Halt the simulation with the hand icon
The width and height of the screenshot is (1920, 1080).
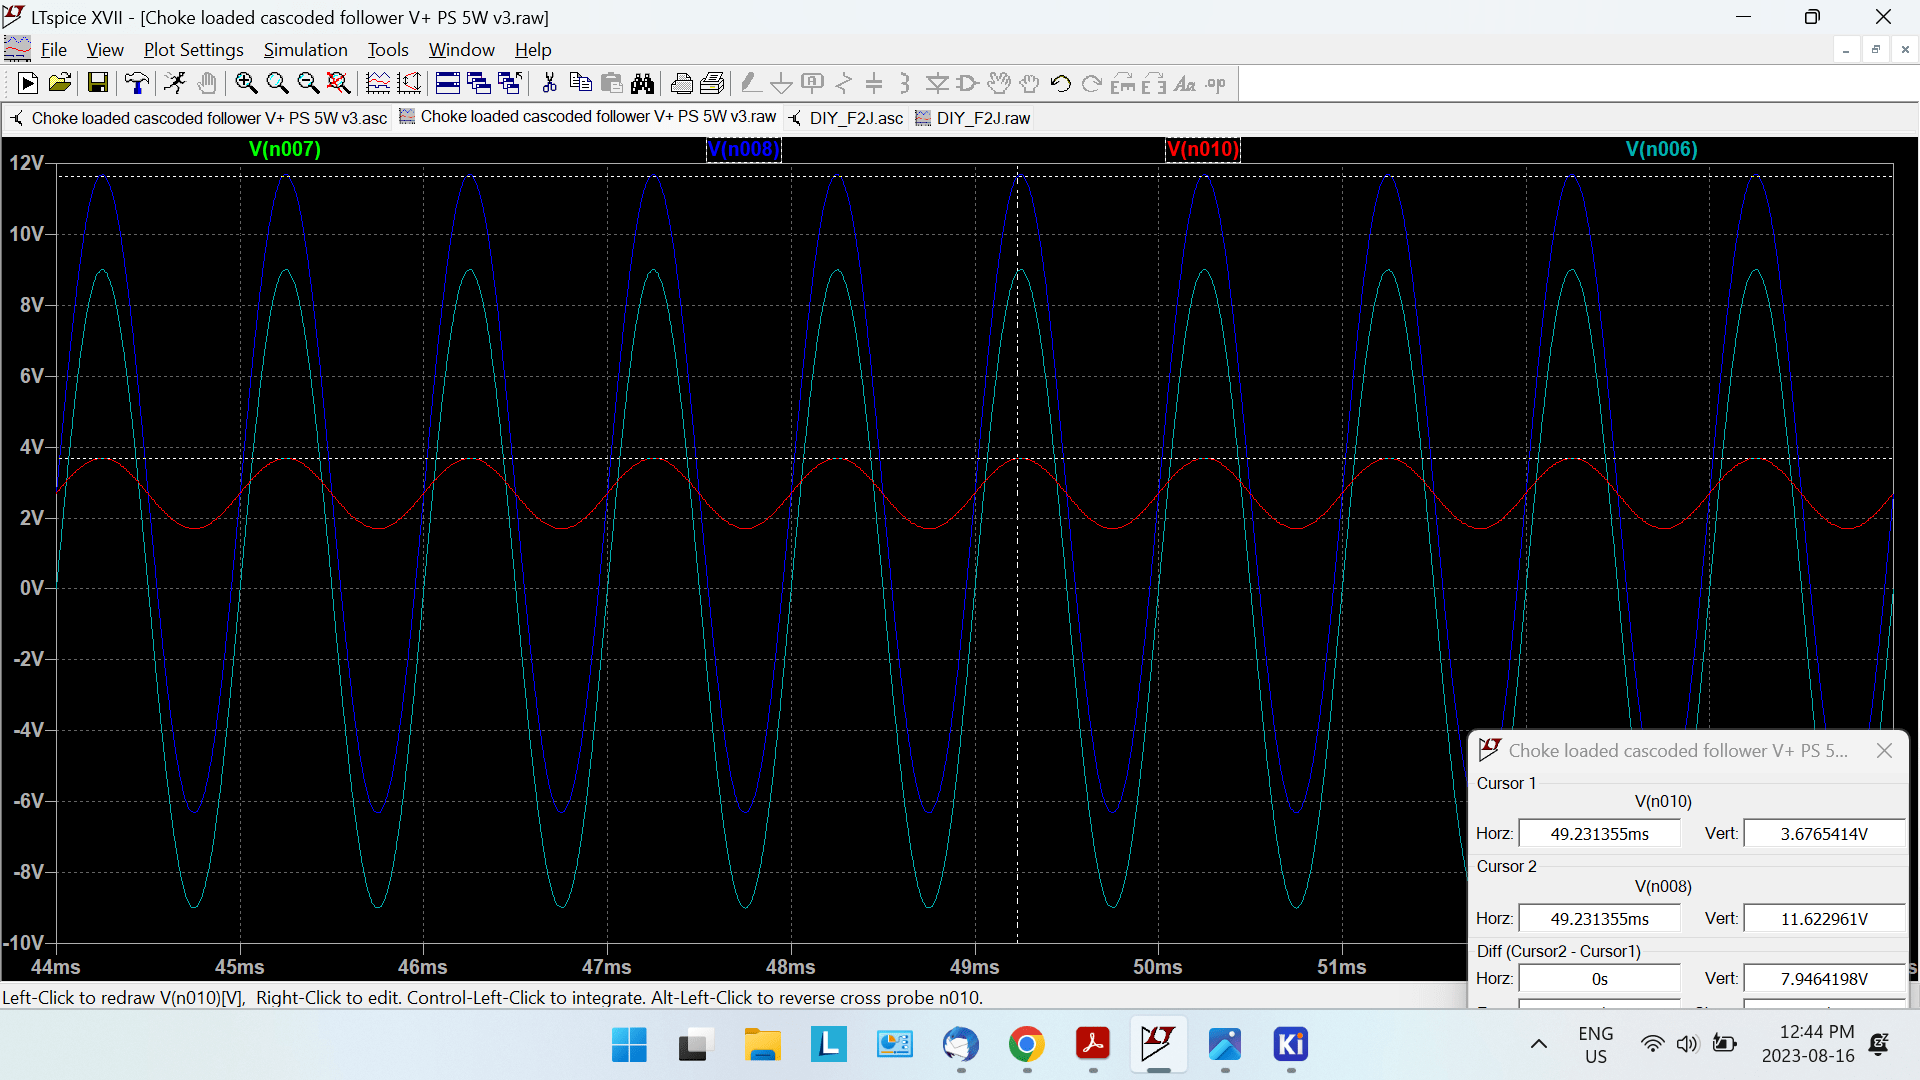pyautogui.click(x=206, y=84)
